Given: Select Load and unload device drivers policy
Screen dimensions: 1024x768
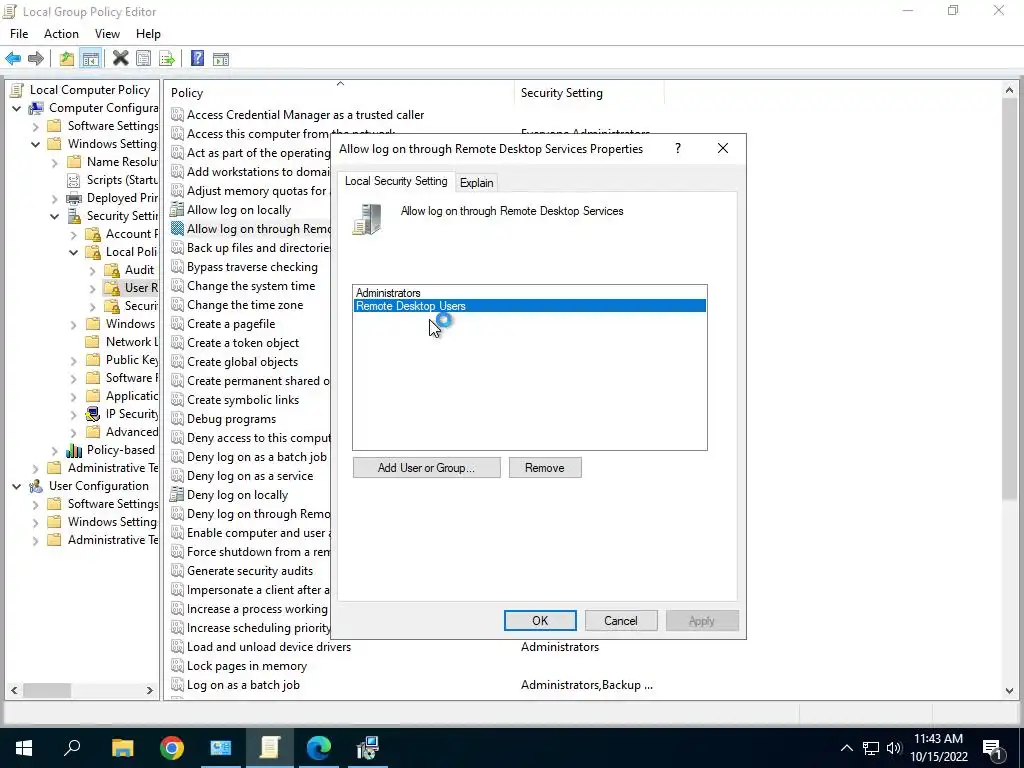Looking at the screenshot, I should click(x=268, y=647).
